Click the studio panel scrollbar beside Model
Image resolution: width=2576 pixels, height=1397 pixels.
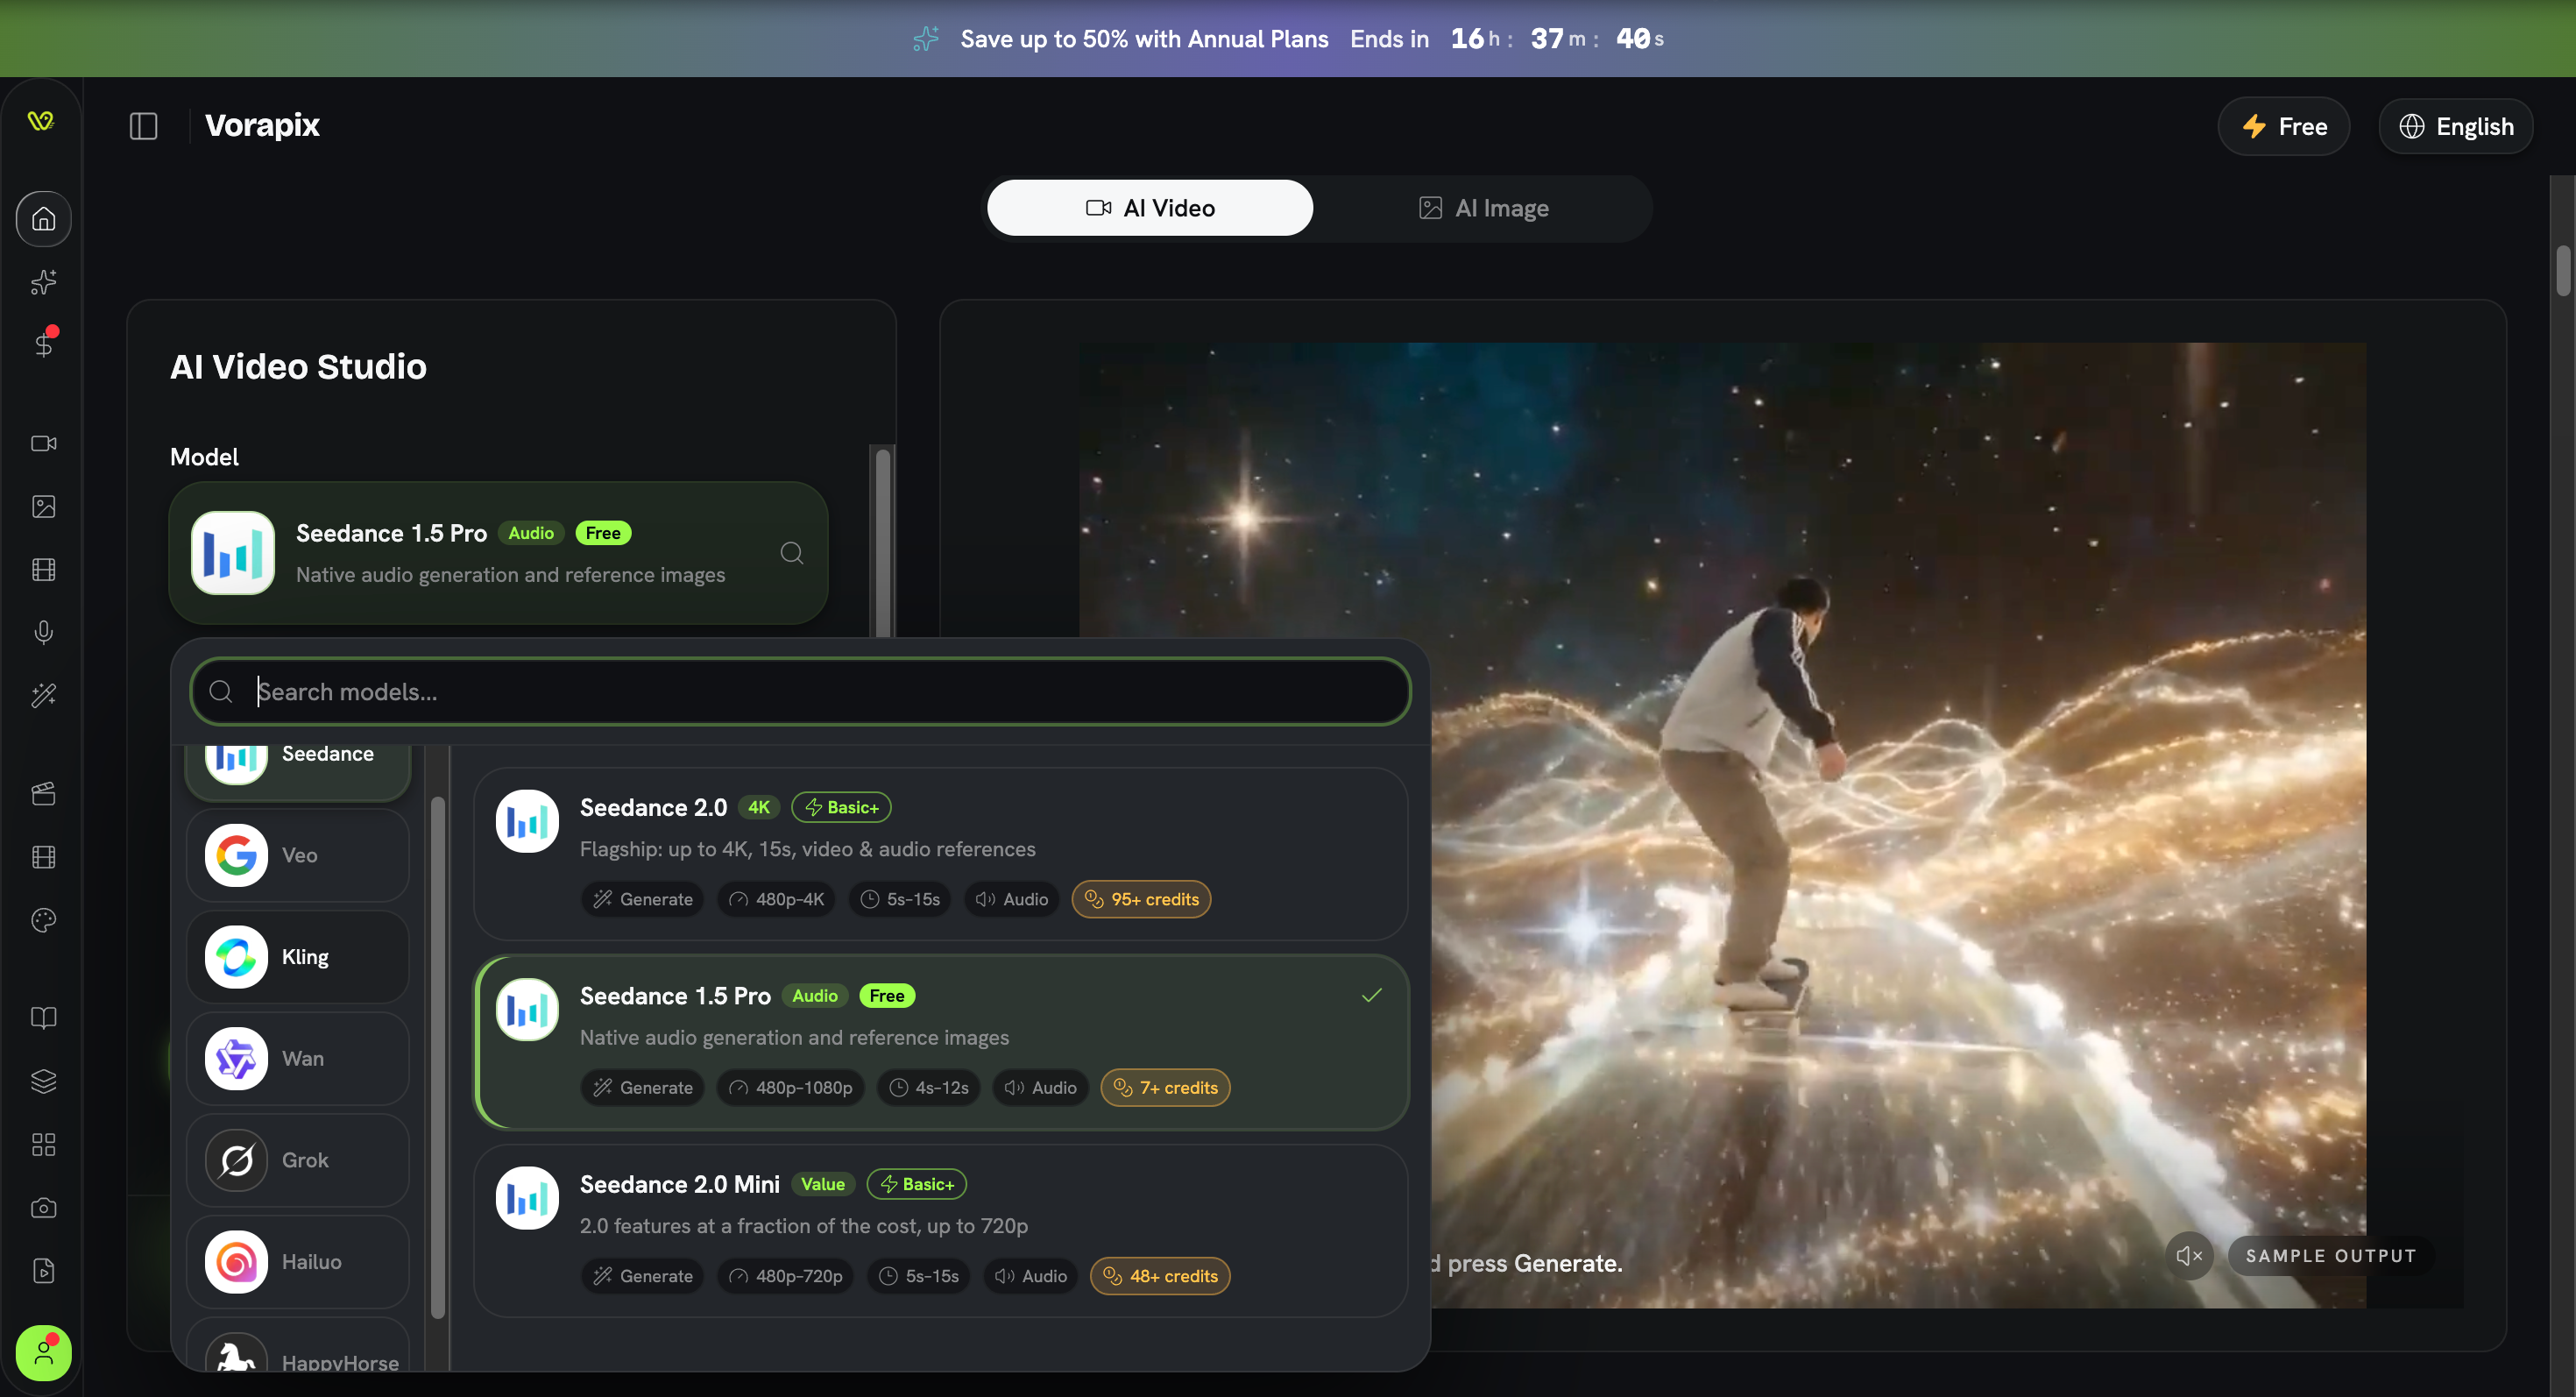click(883, 543)
